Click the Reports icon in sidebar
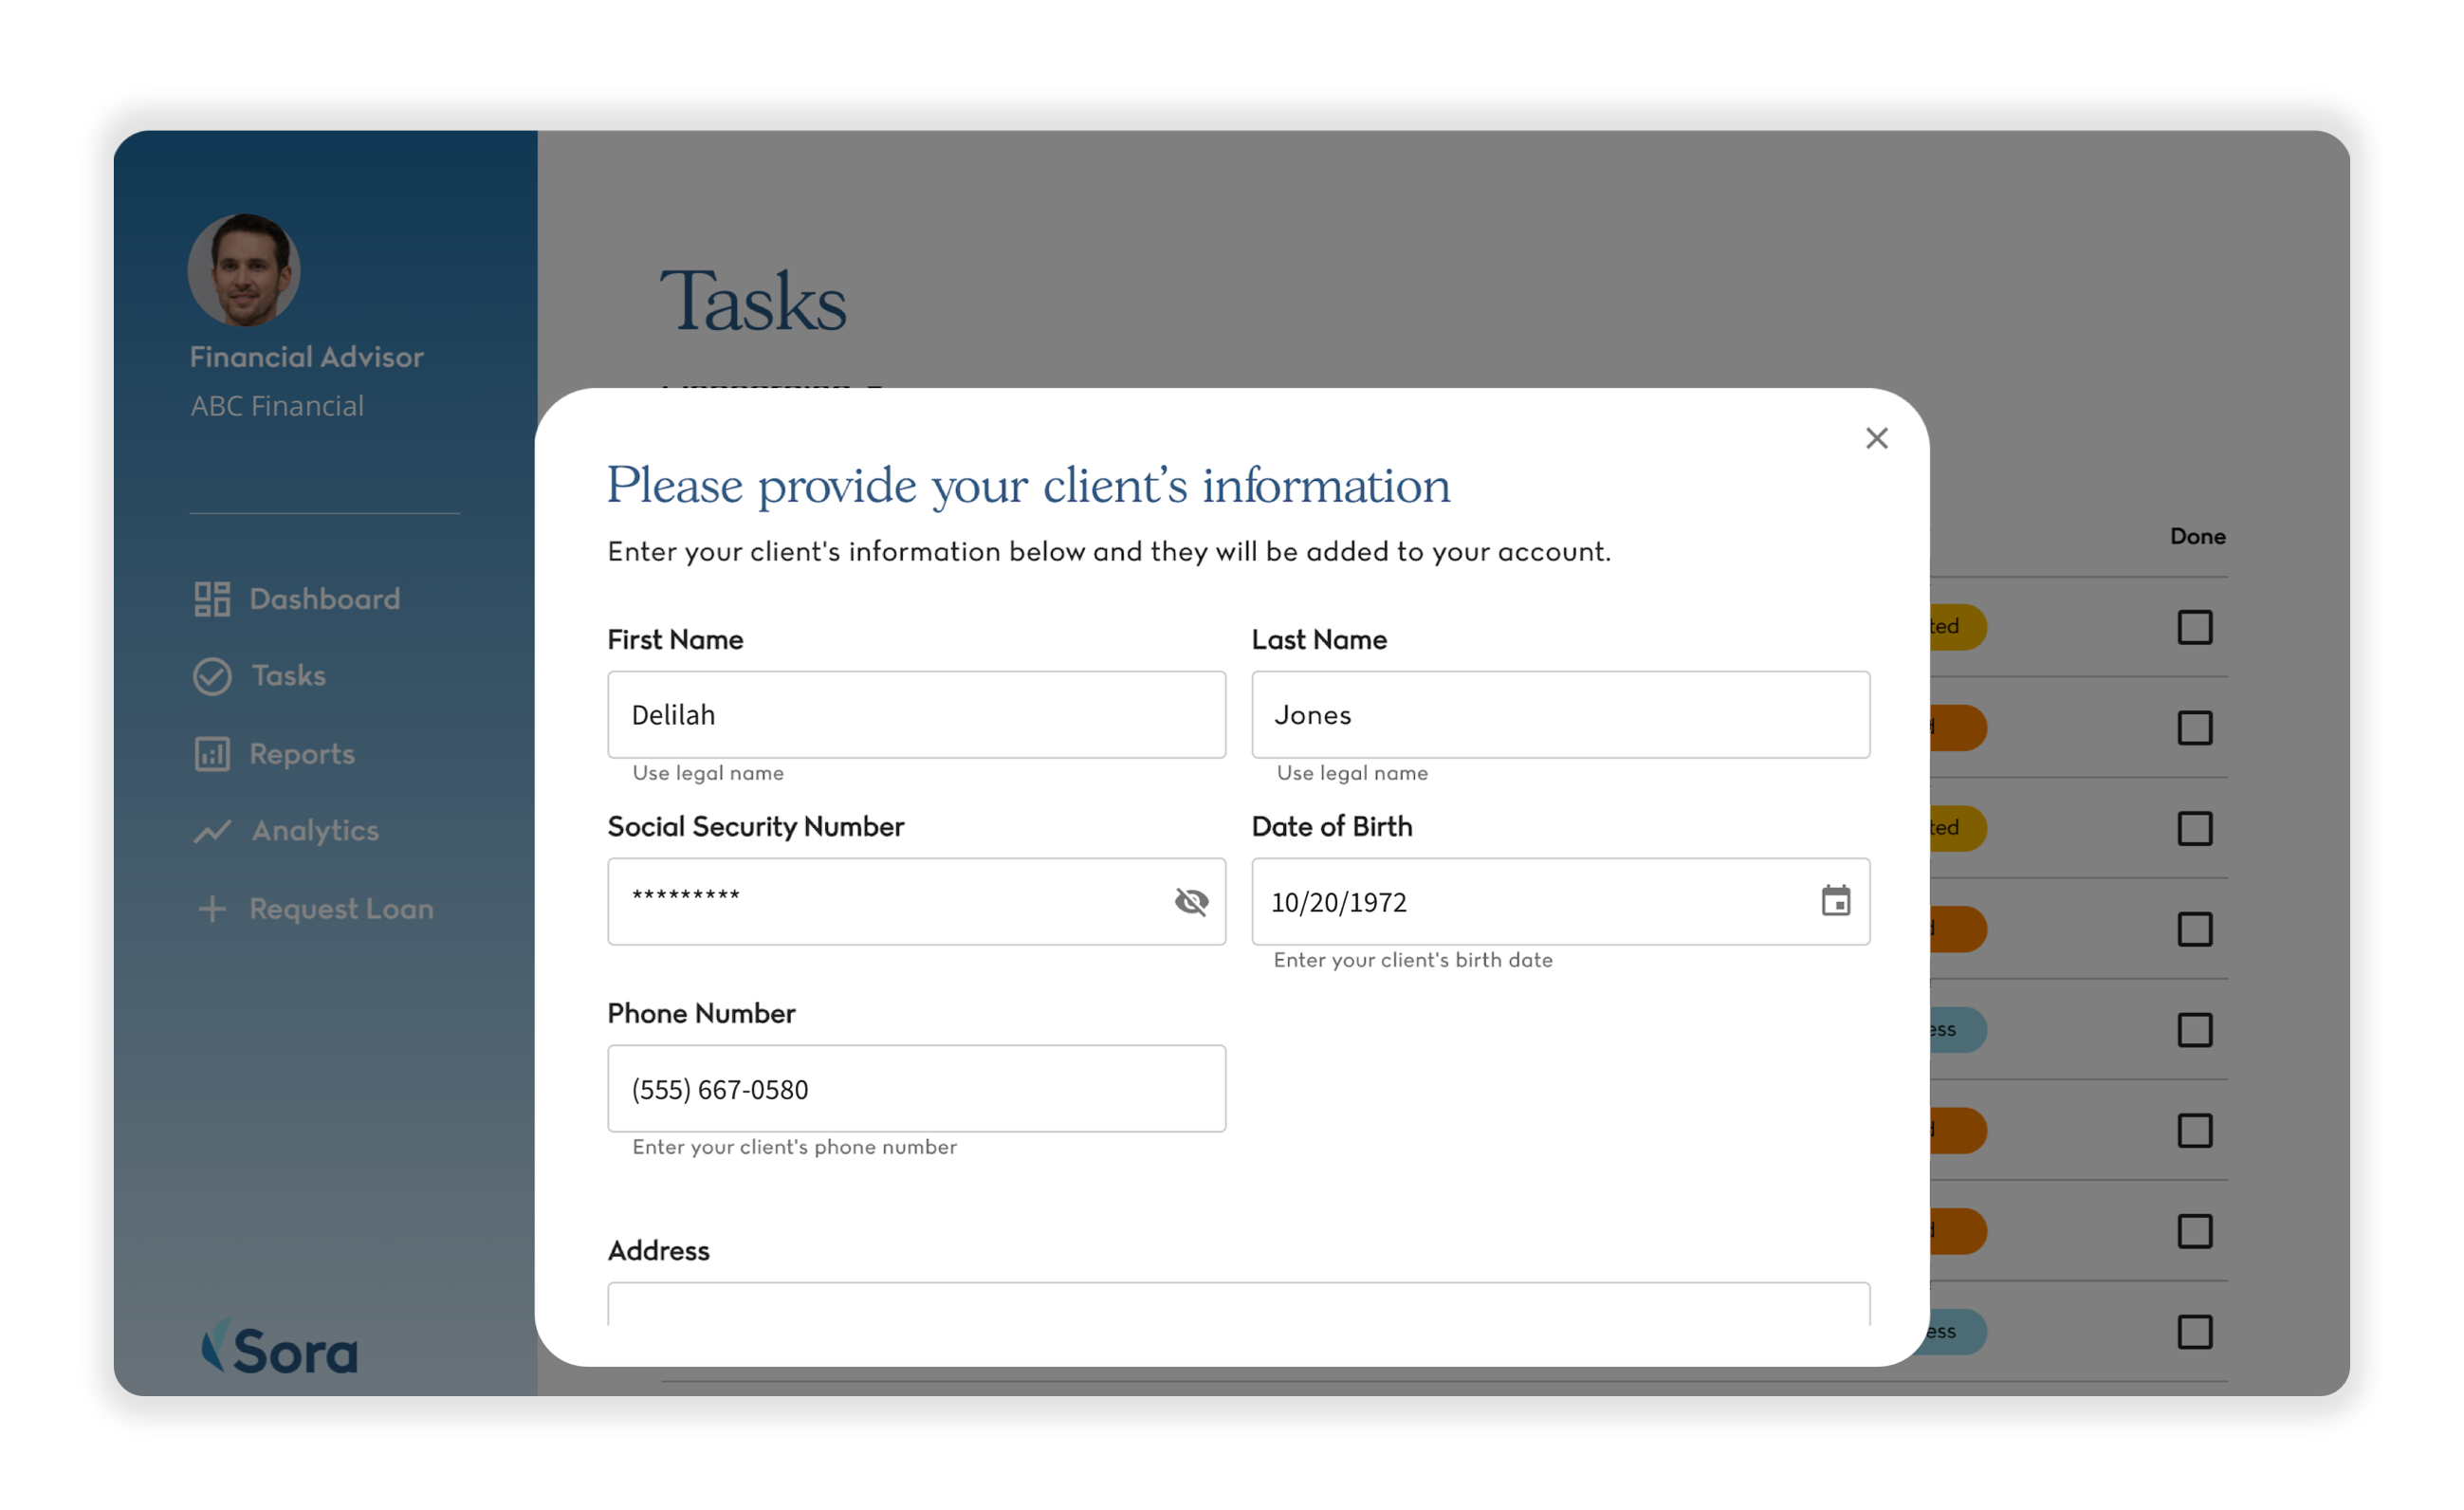 [x=210, y=751]
